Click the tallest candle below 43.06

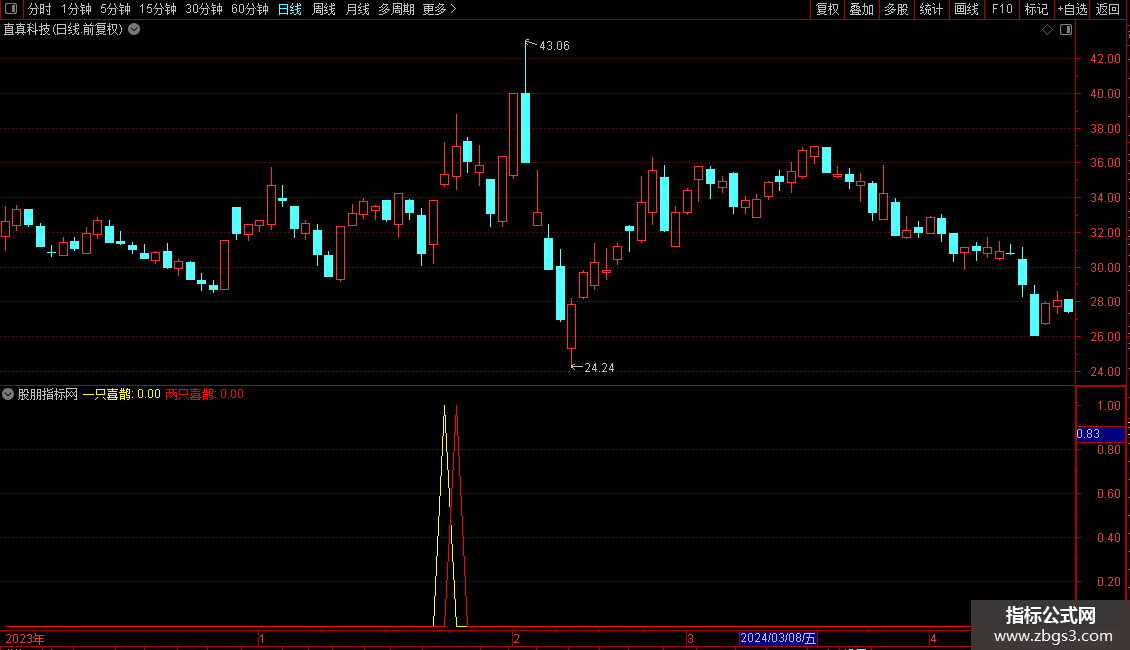coord(525,128)
